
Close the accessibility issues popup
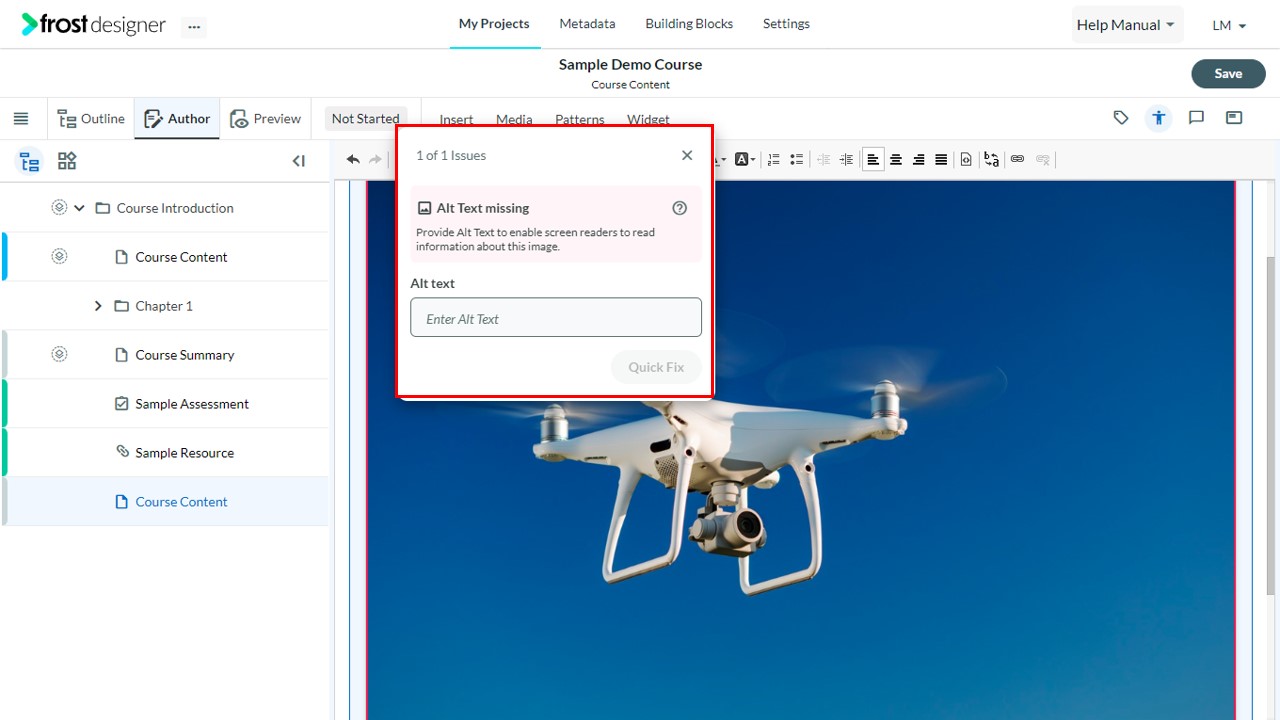pyautogui.click(x=687, y=155)
